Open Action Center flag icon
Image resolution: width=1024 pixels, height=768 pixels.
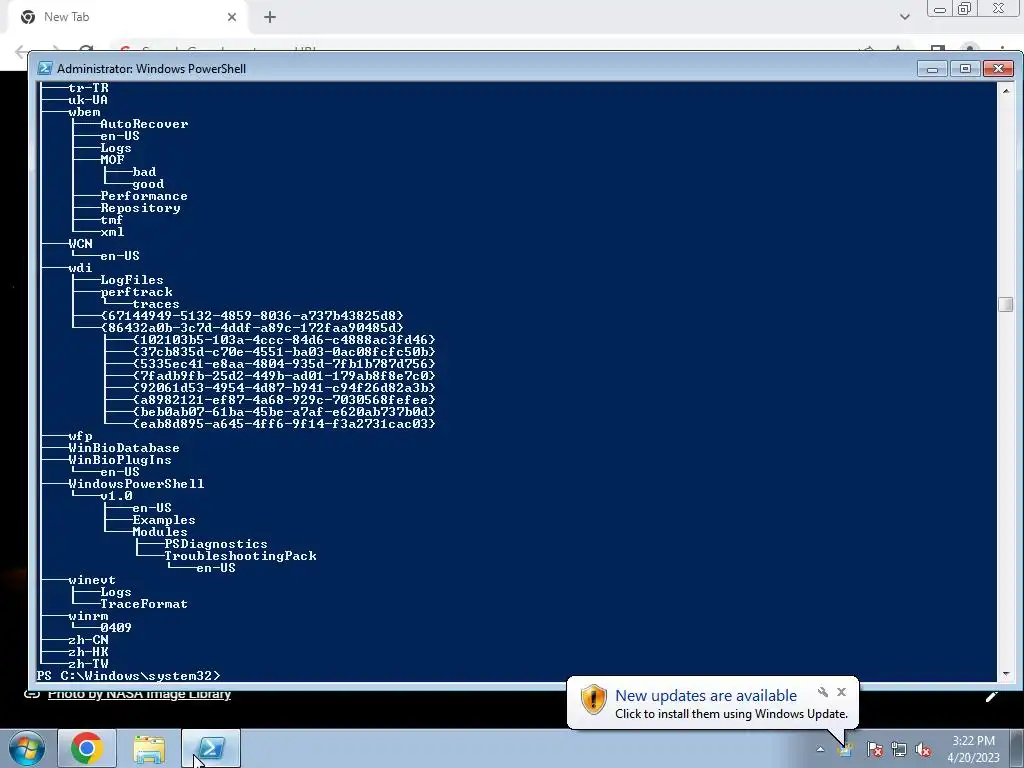[x=874, y=749]
